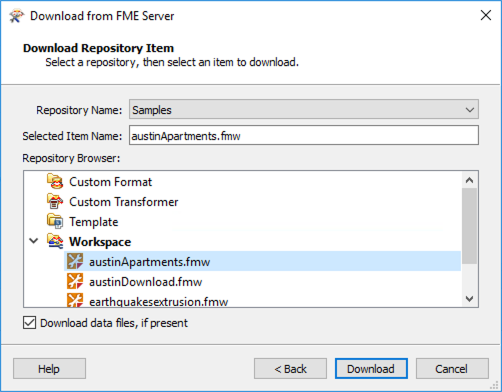Click the Custom Format folder icon
Screen dimensions: 502x392
click(55, 181)
